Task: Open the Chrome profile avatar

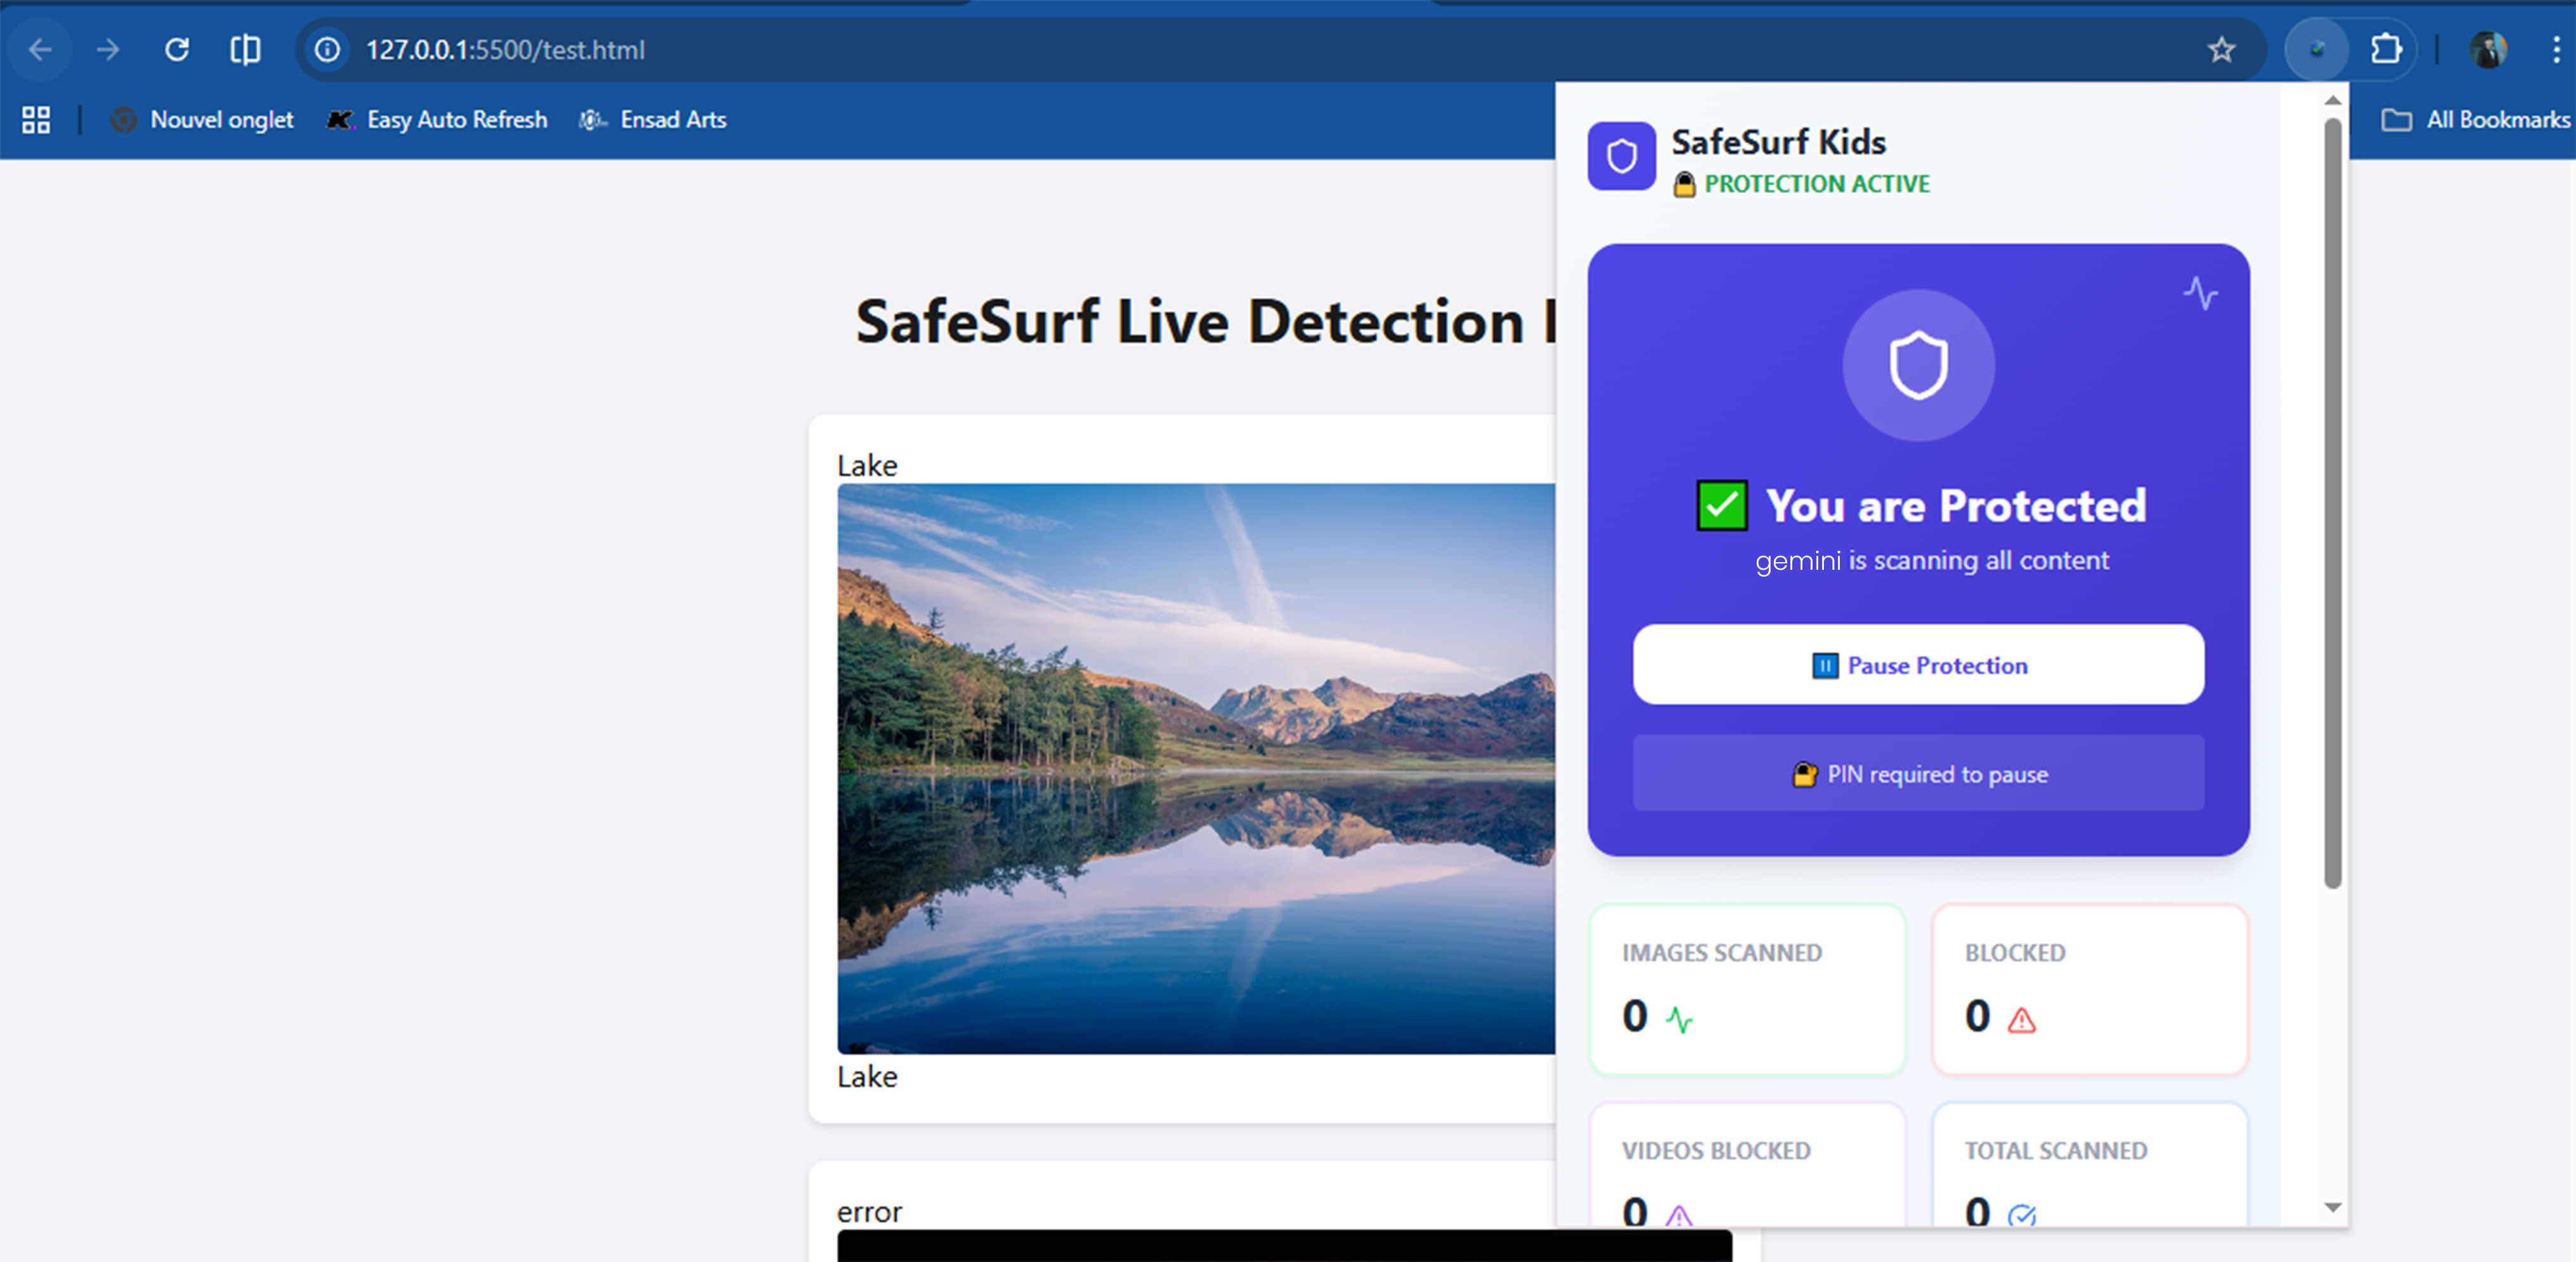Action: (x=2488, y=49)
